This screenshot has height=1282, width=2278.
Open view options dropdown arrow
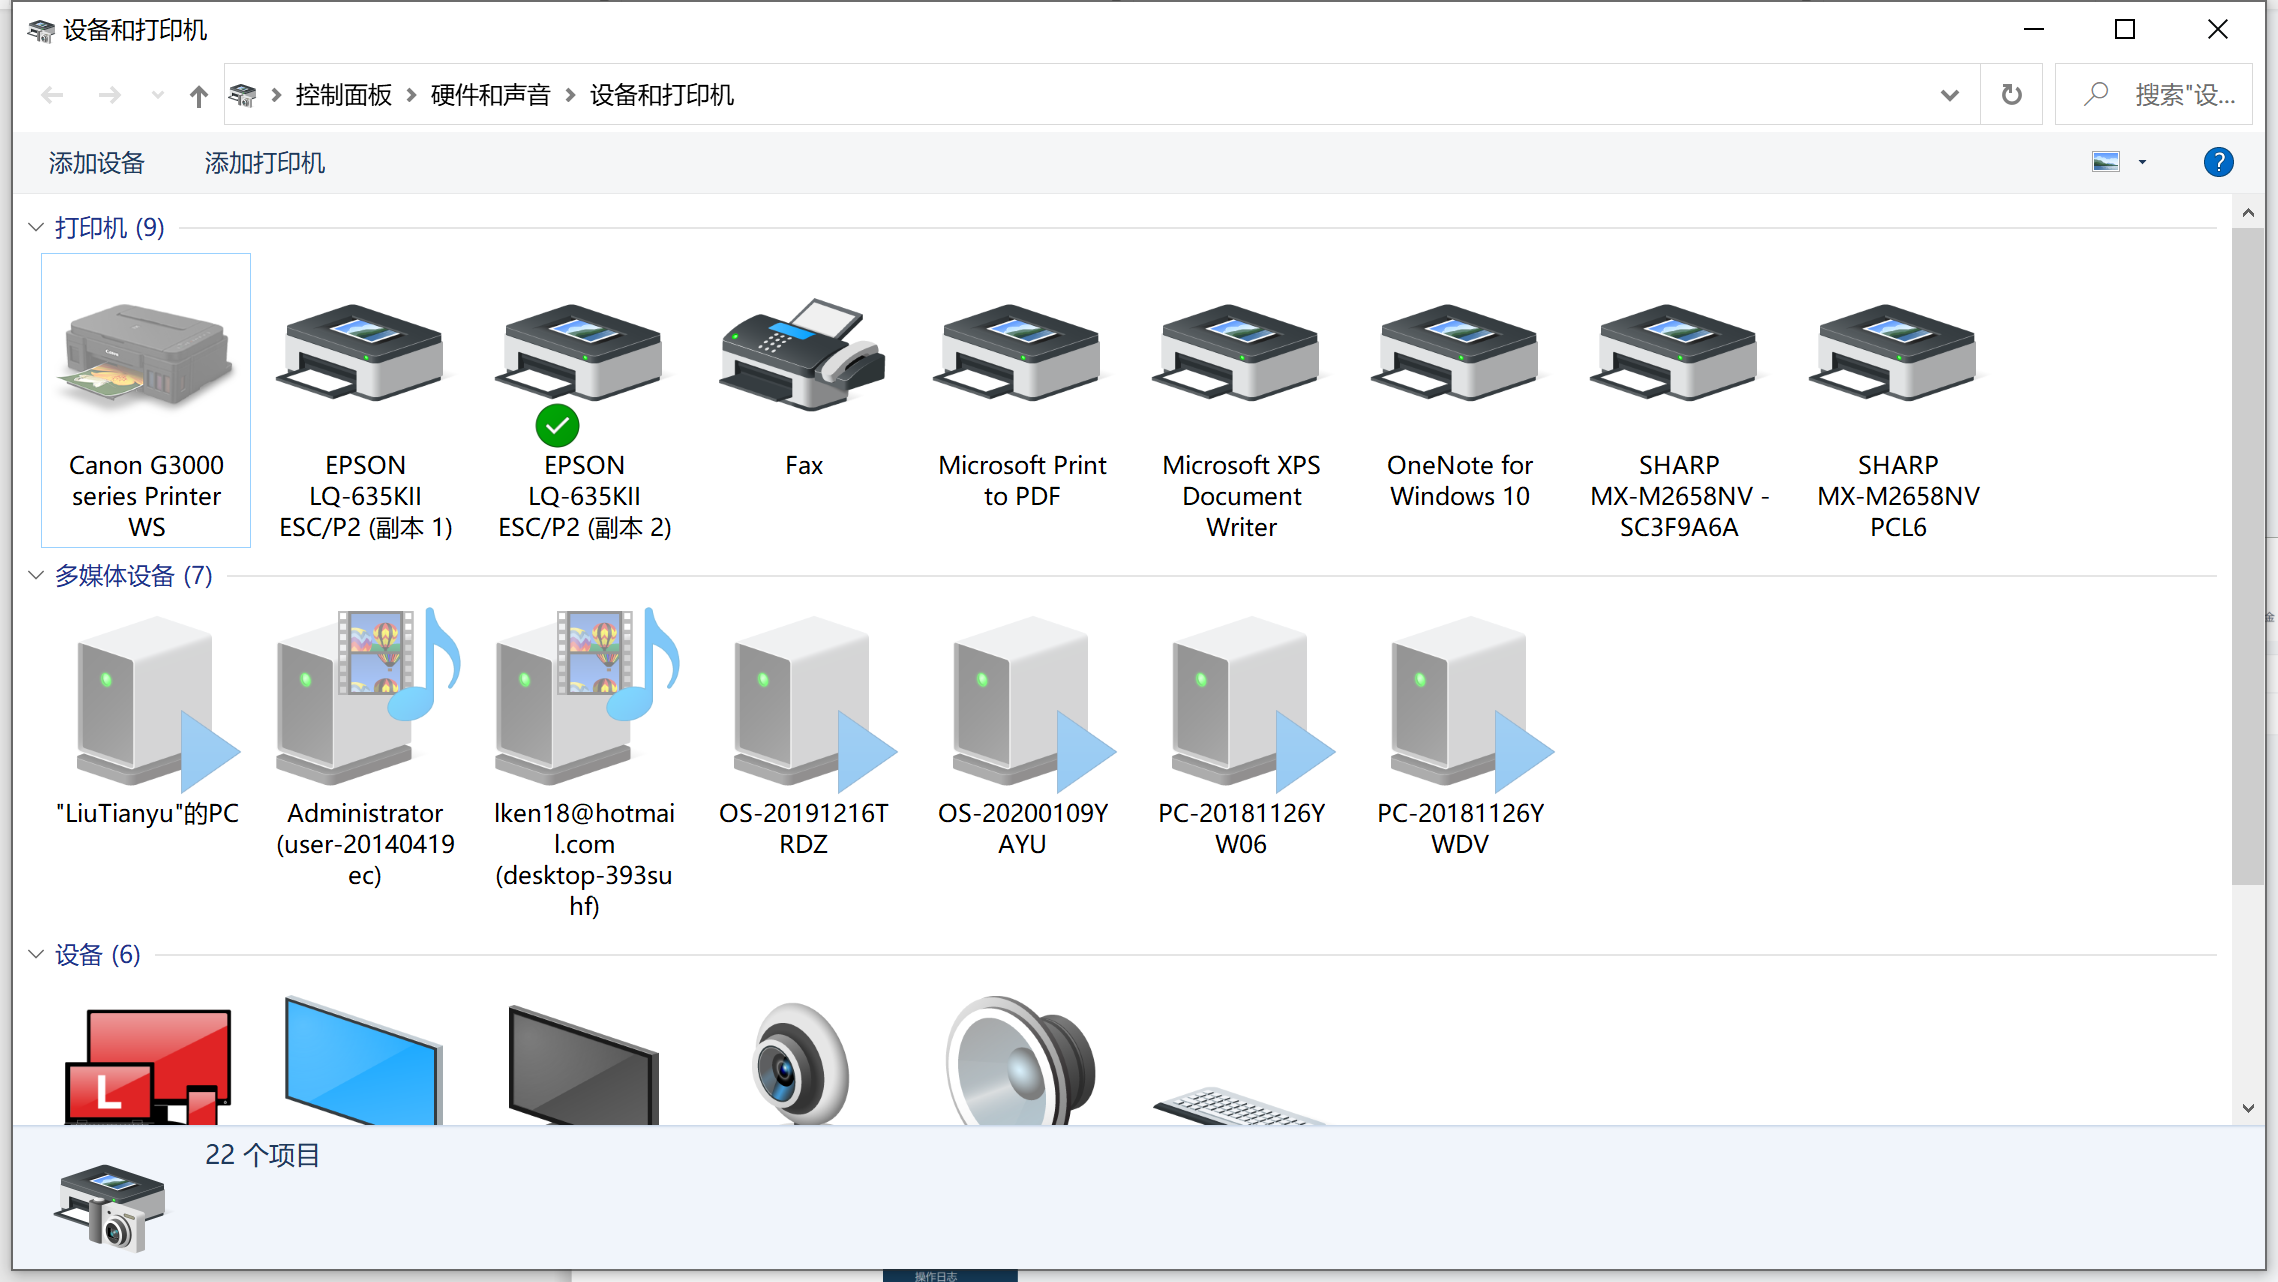pos(2142,162)
